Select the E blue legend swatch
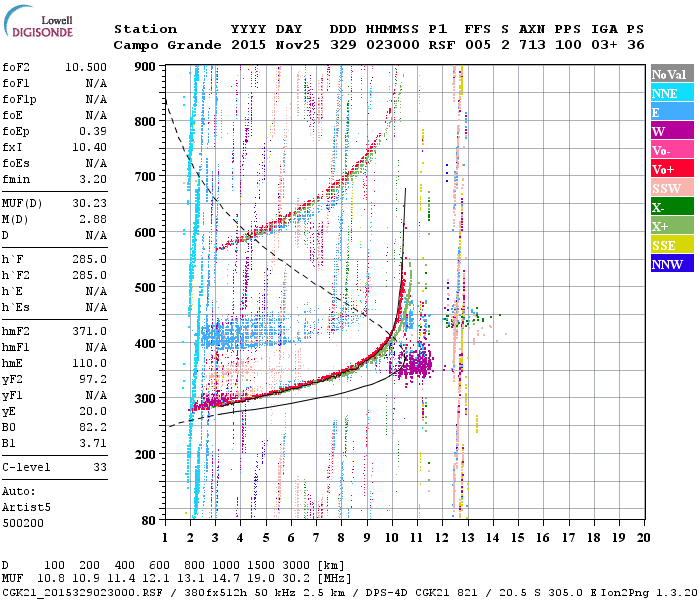Screen dimensions: 700x600 (672, 112)
